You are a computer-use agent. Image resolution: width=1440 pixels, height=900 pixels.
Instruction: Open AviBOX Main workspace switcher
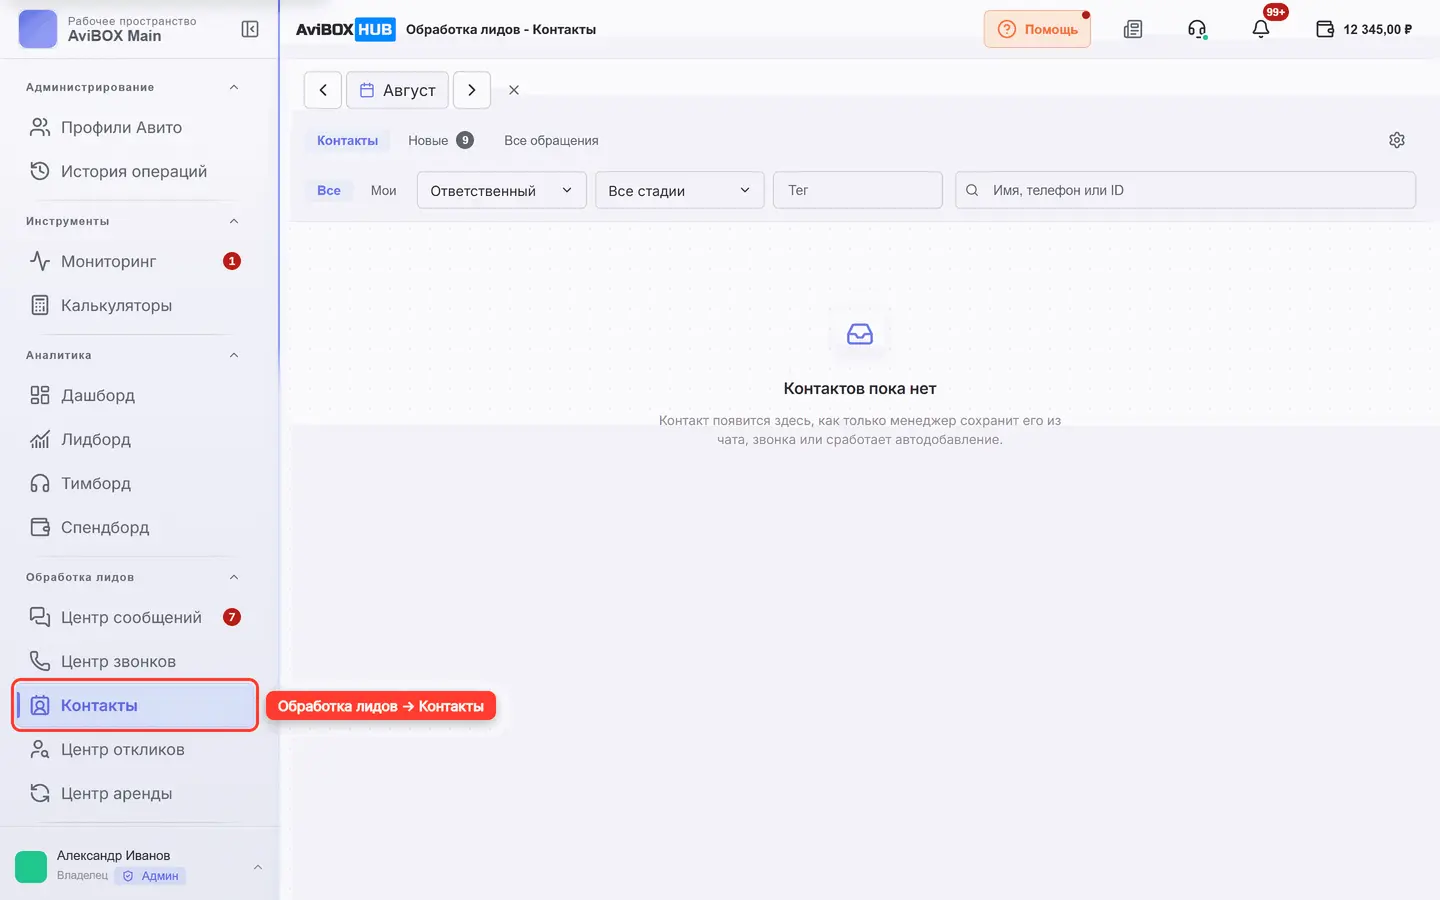[114, 29]
